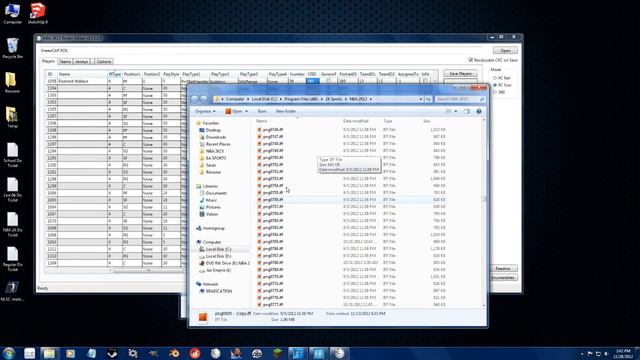Select Downloads in Explorer Favorites

tap(216, 137)
